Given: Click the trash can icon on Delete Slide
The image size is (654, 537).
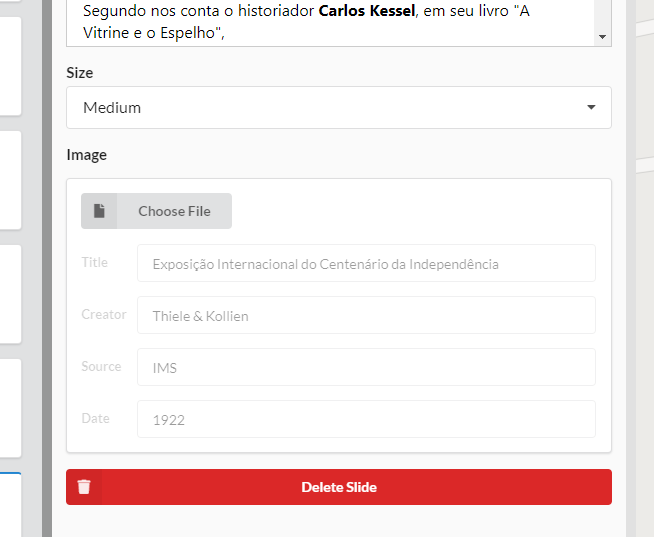Looking at the screenshot, I should pyautogui.click(x=84, y=487).
